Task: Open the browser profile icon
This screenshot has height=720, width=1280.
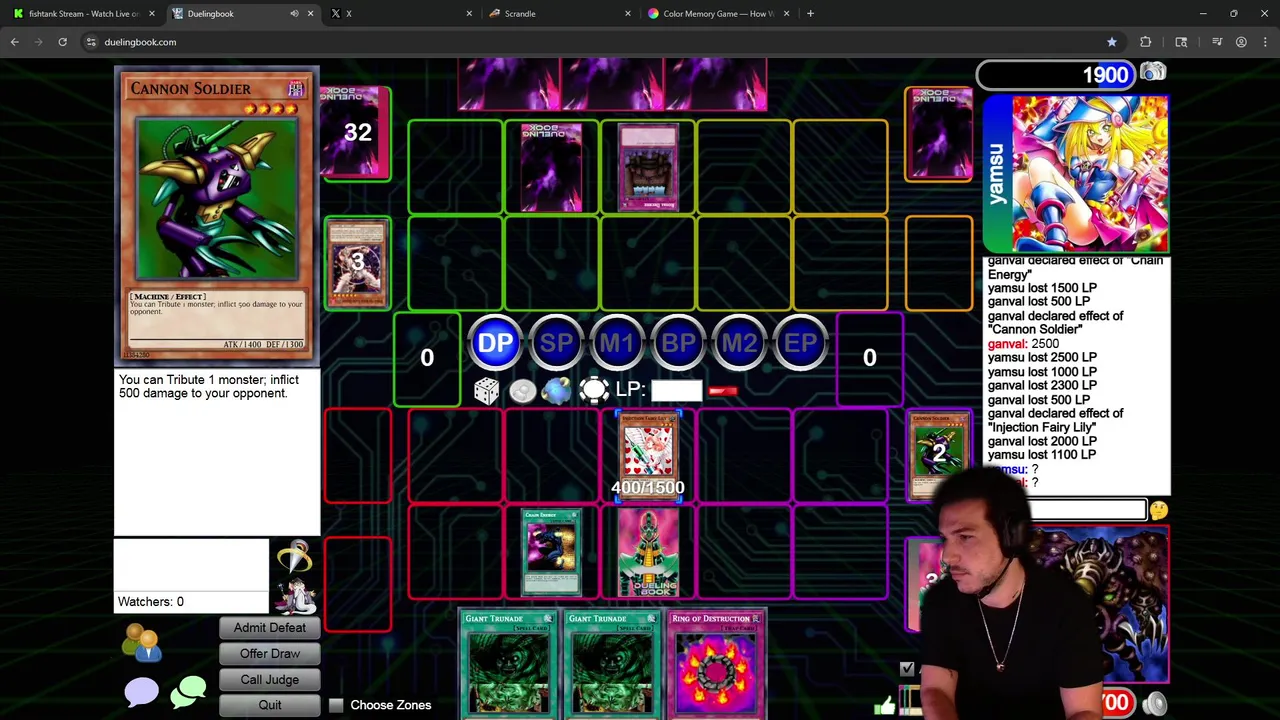Action: (1241, 42)
